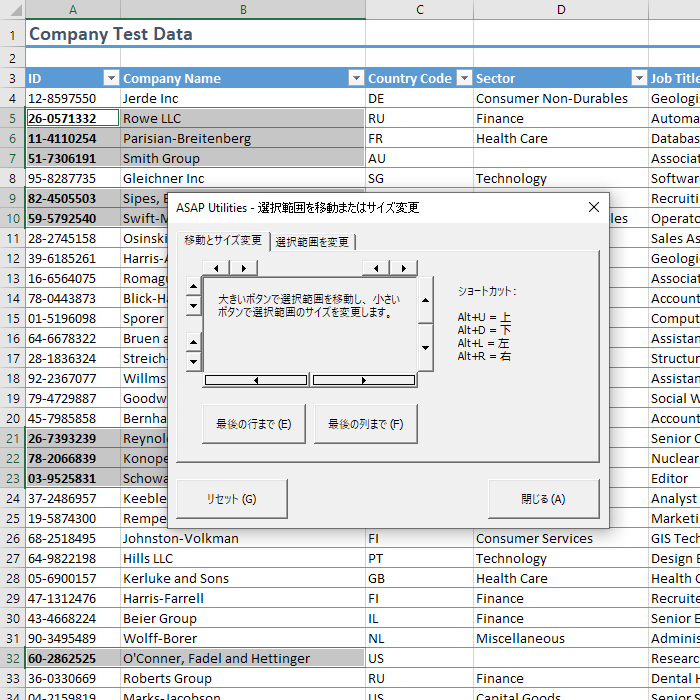Click country code SG cell
The image size is (700, 700).
click(420, 179)
